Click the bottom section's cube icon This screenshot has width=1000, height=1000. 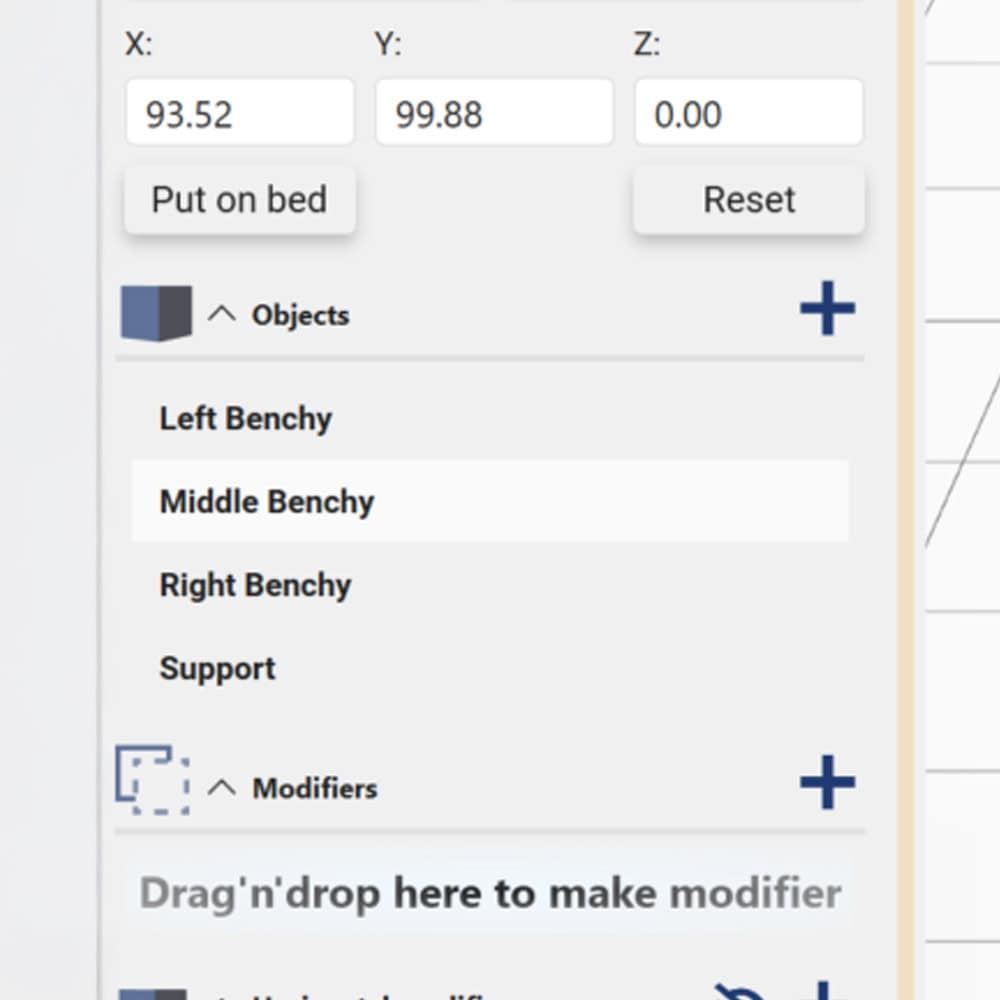(x=153, y=994)
